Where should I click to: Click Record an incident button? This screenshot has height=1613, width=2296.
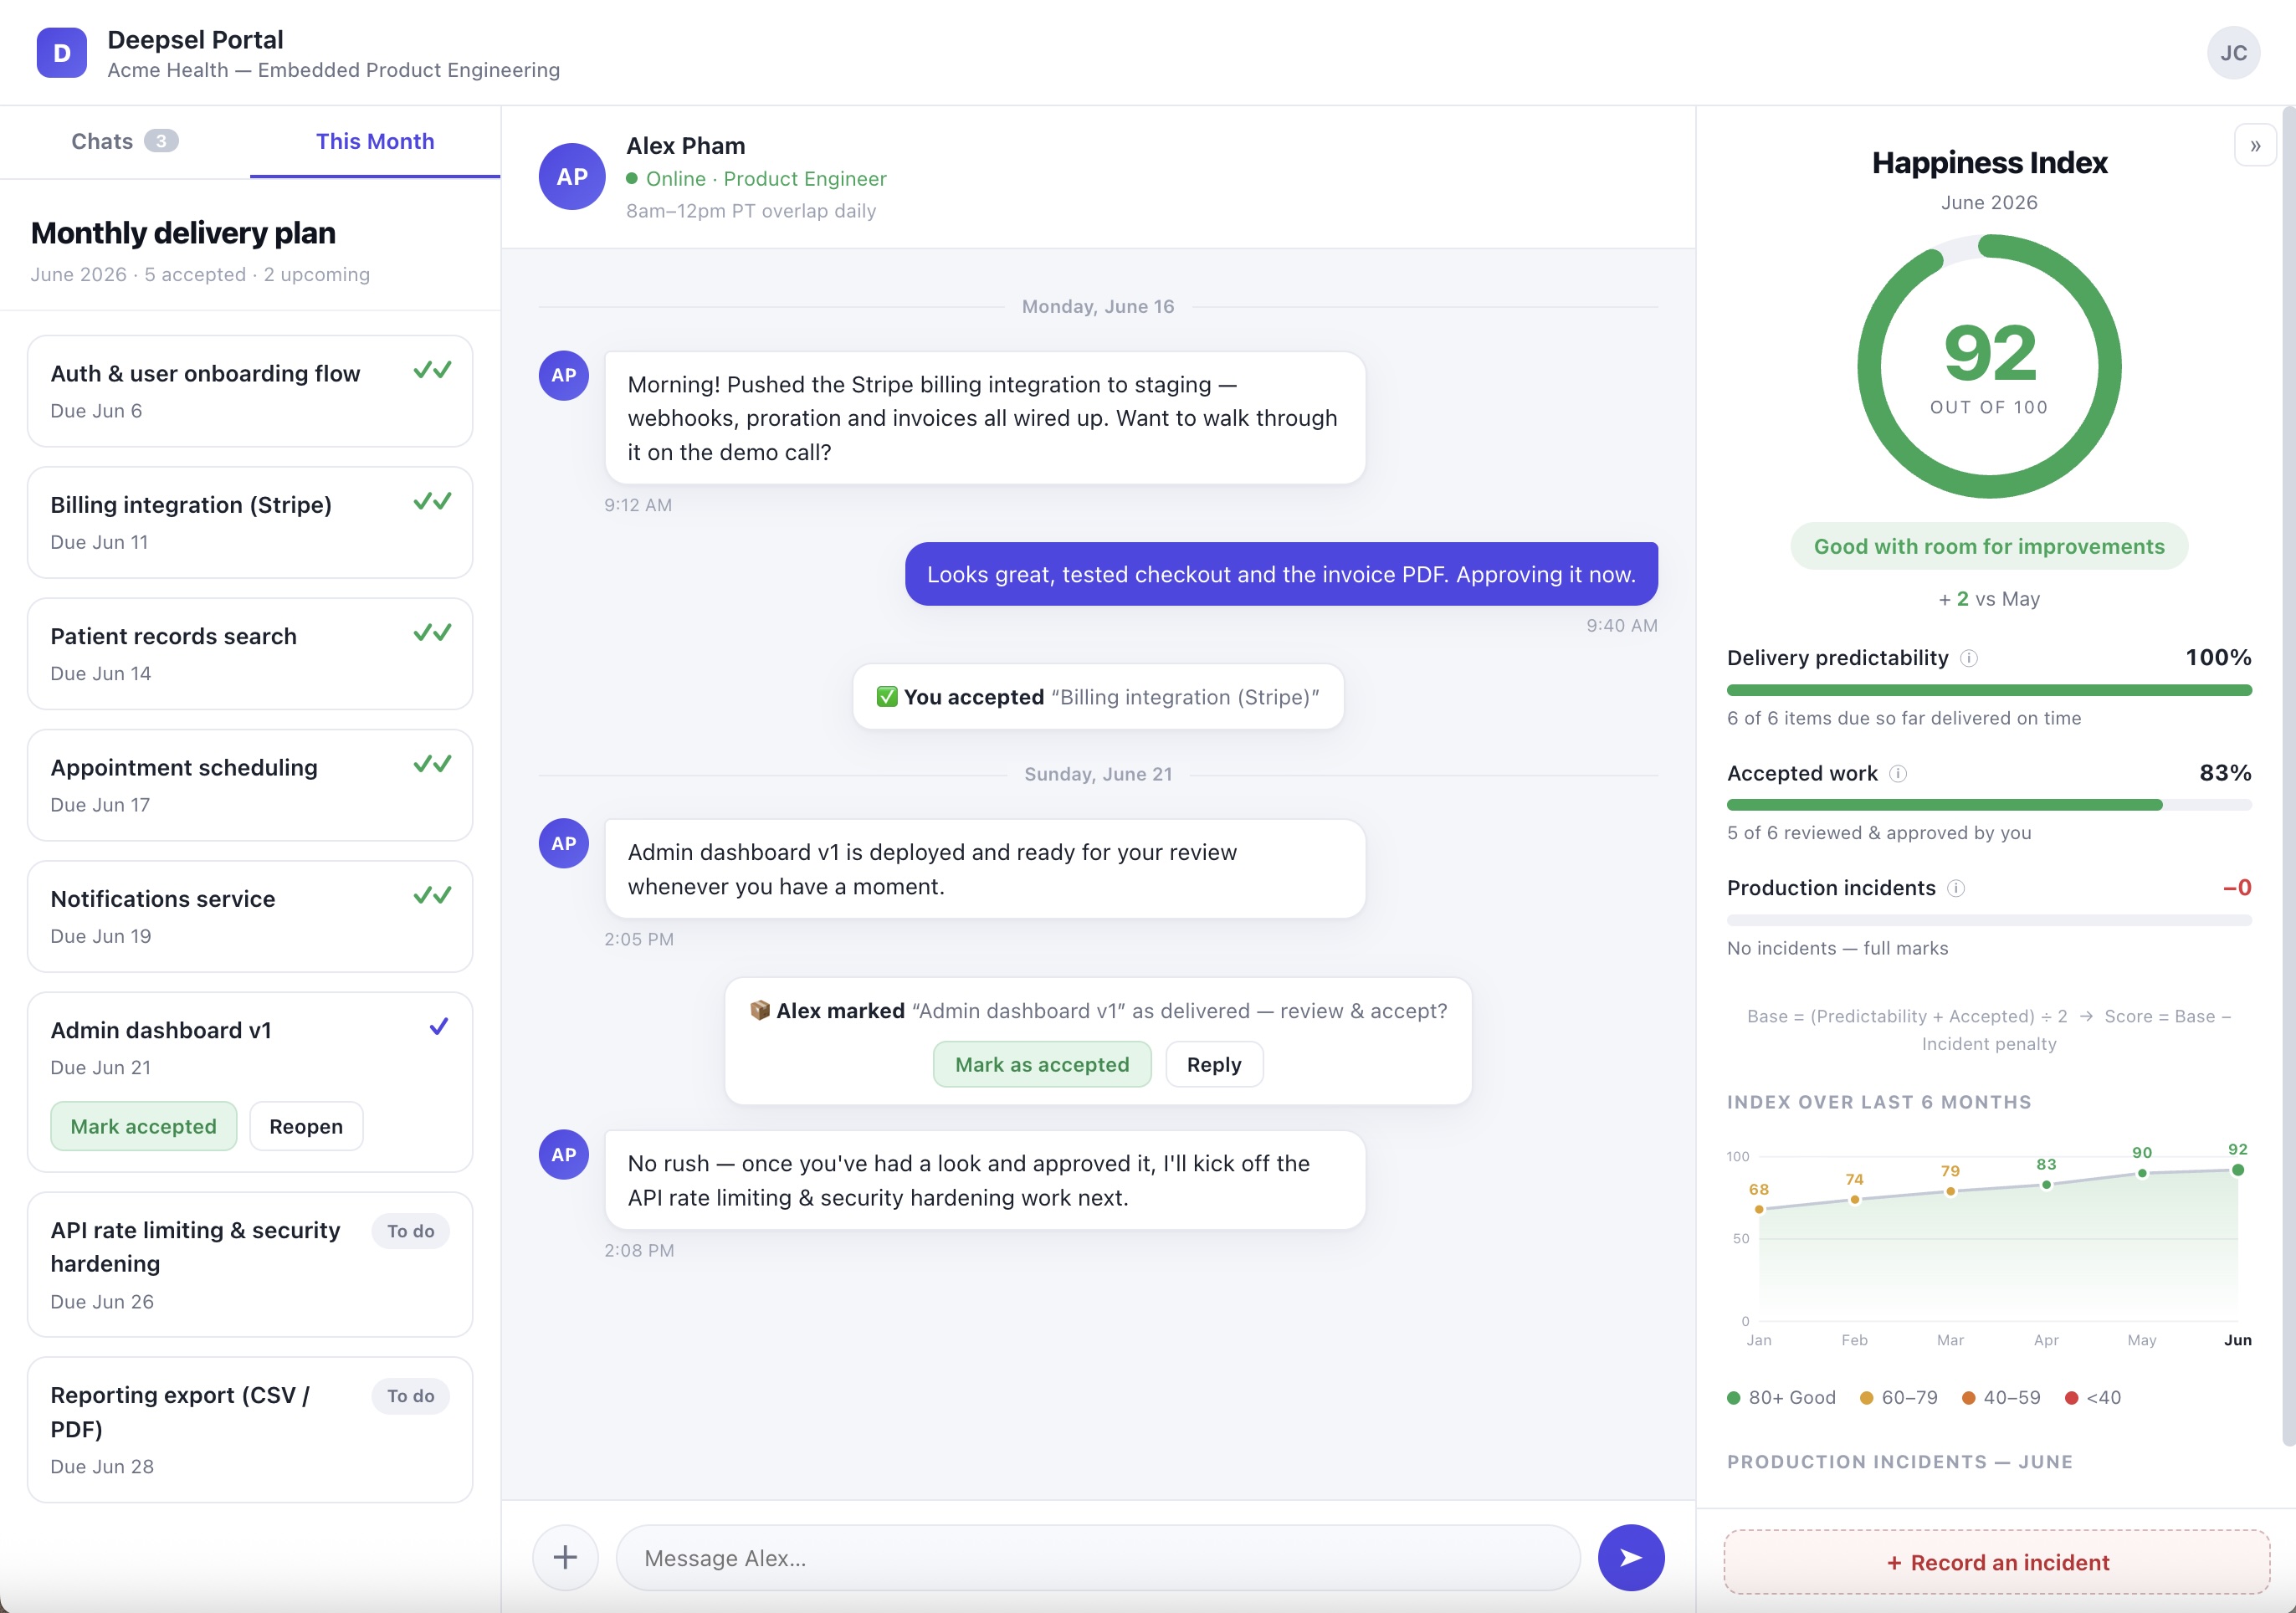pos(1997,1562)
